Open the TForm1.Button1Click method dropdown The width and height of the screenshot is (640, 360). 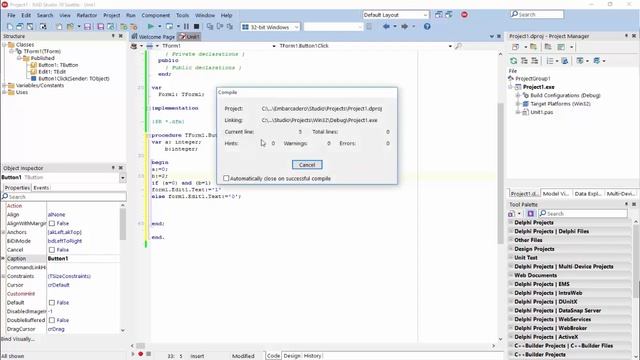(450, 46)
